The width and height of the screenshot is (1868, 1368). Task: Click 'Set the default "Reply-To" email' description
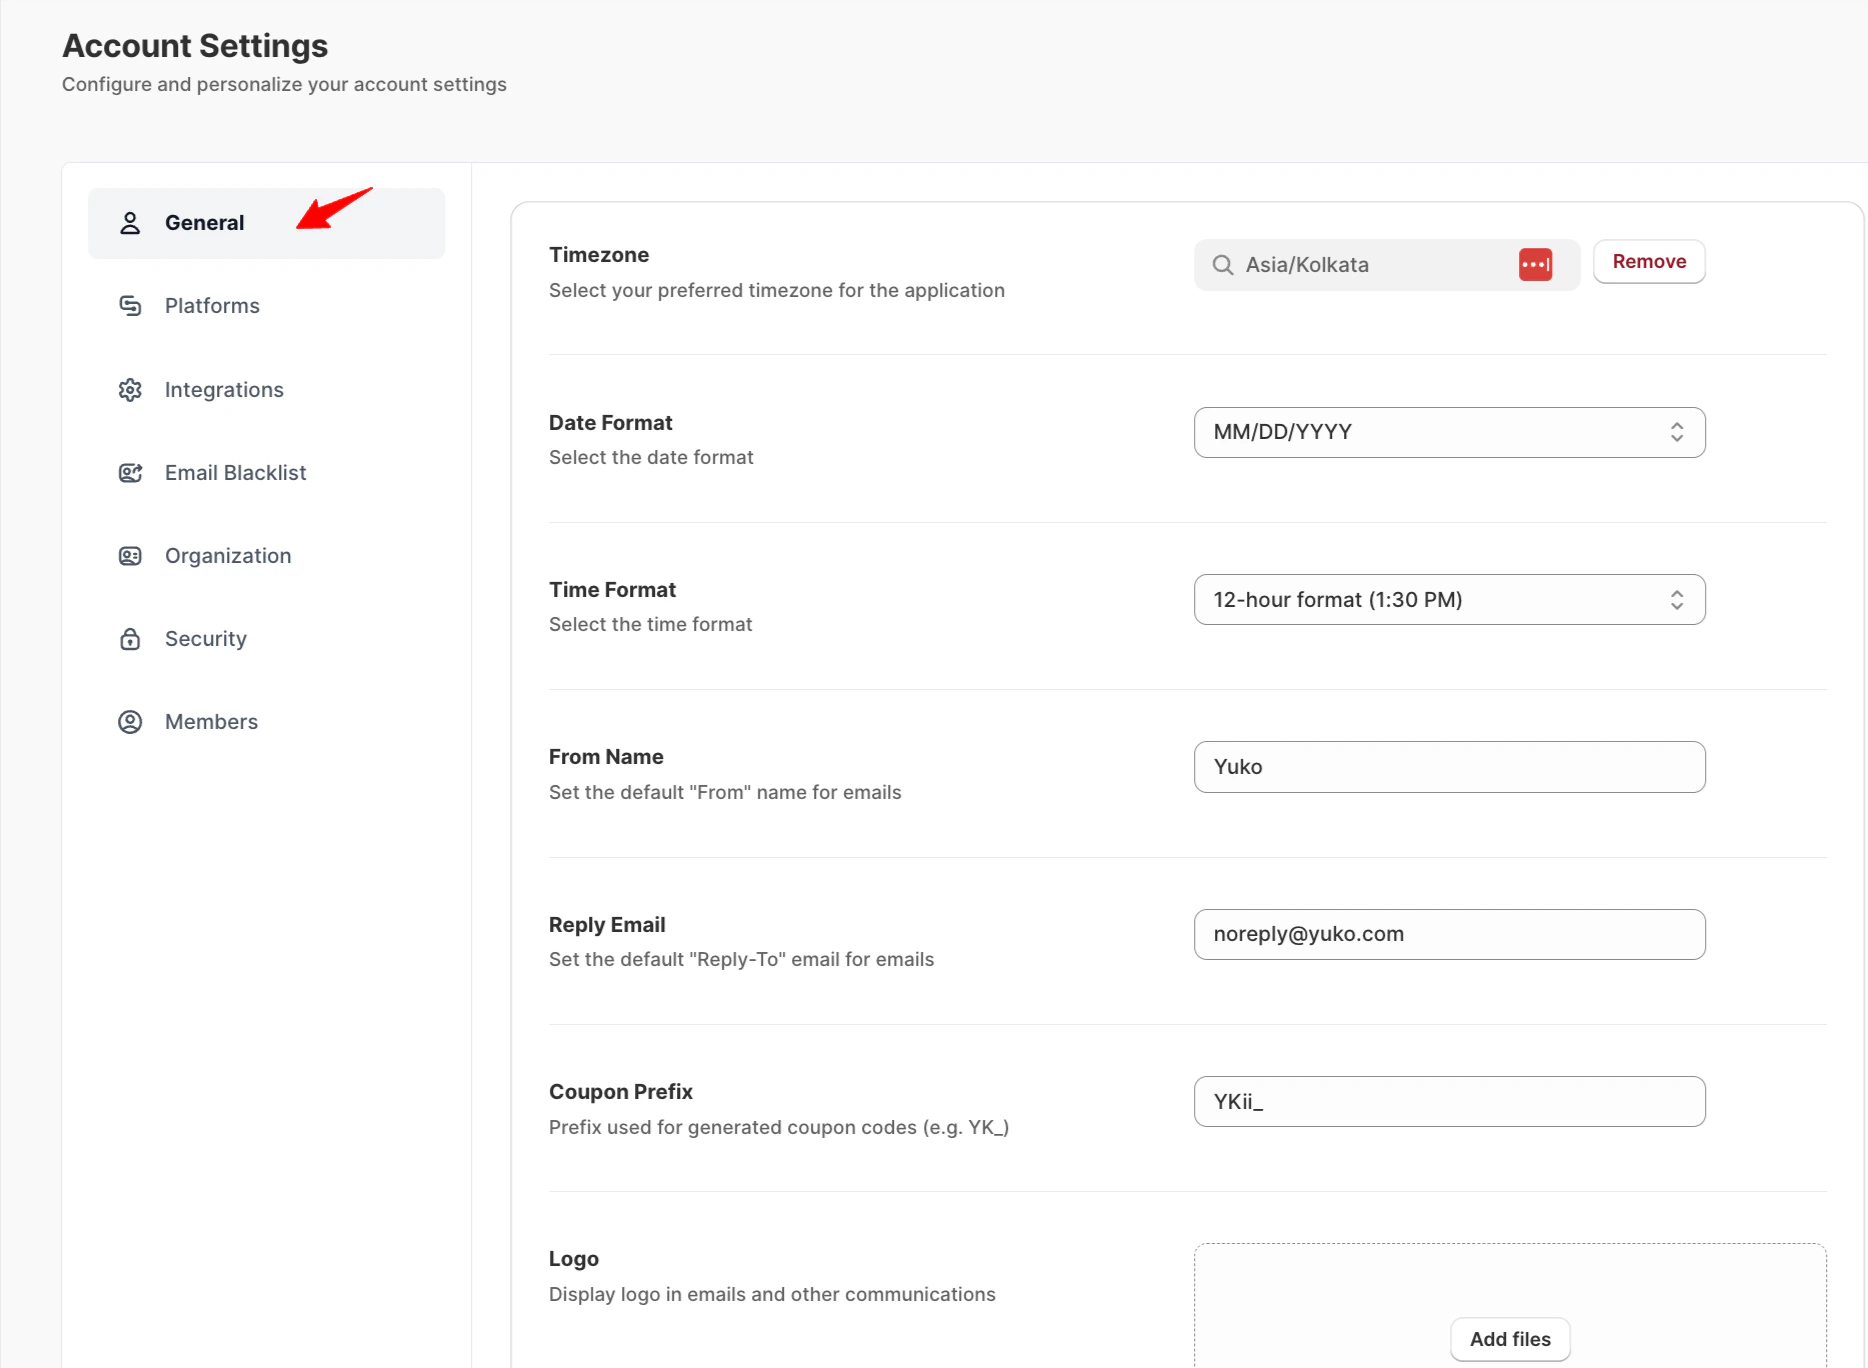point(741,959)
